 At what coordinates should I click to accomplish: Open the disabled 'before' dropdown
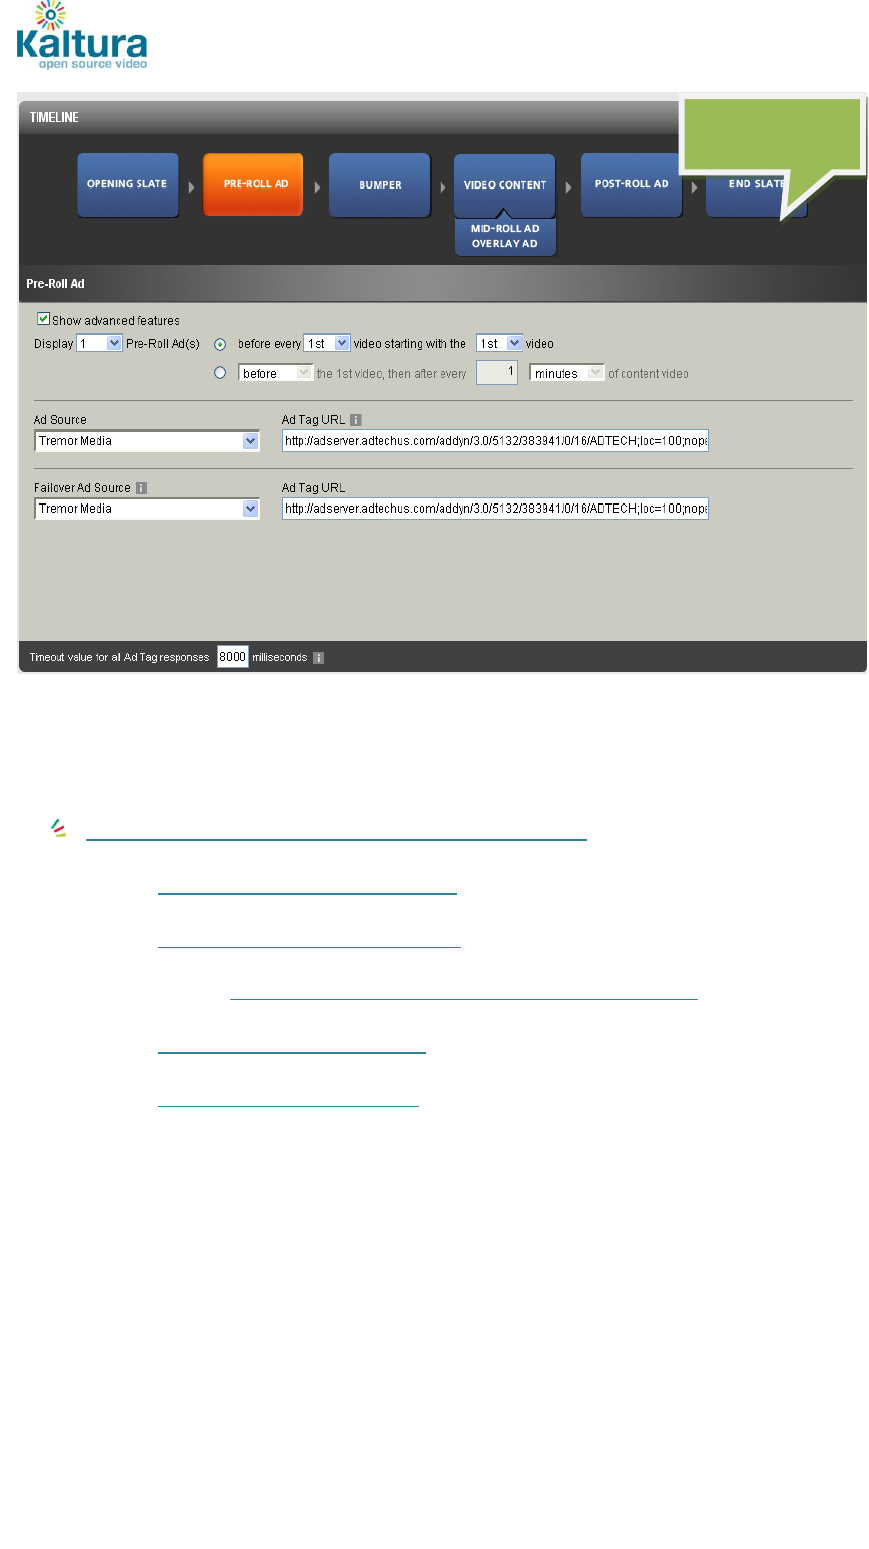click(276, 373)
